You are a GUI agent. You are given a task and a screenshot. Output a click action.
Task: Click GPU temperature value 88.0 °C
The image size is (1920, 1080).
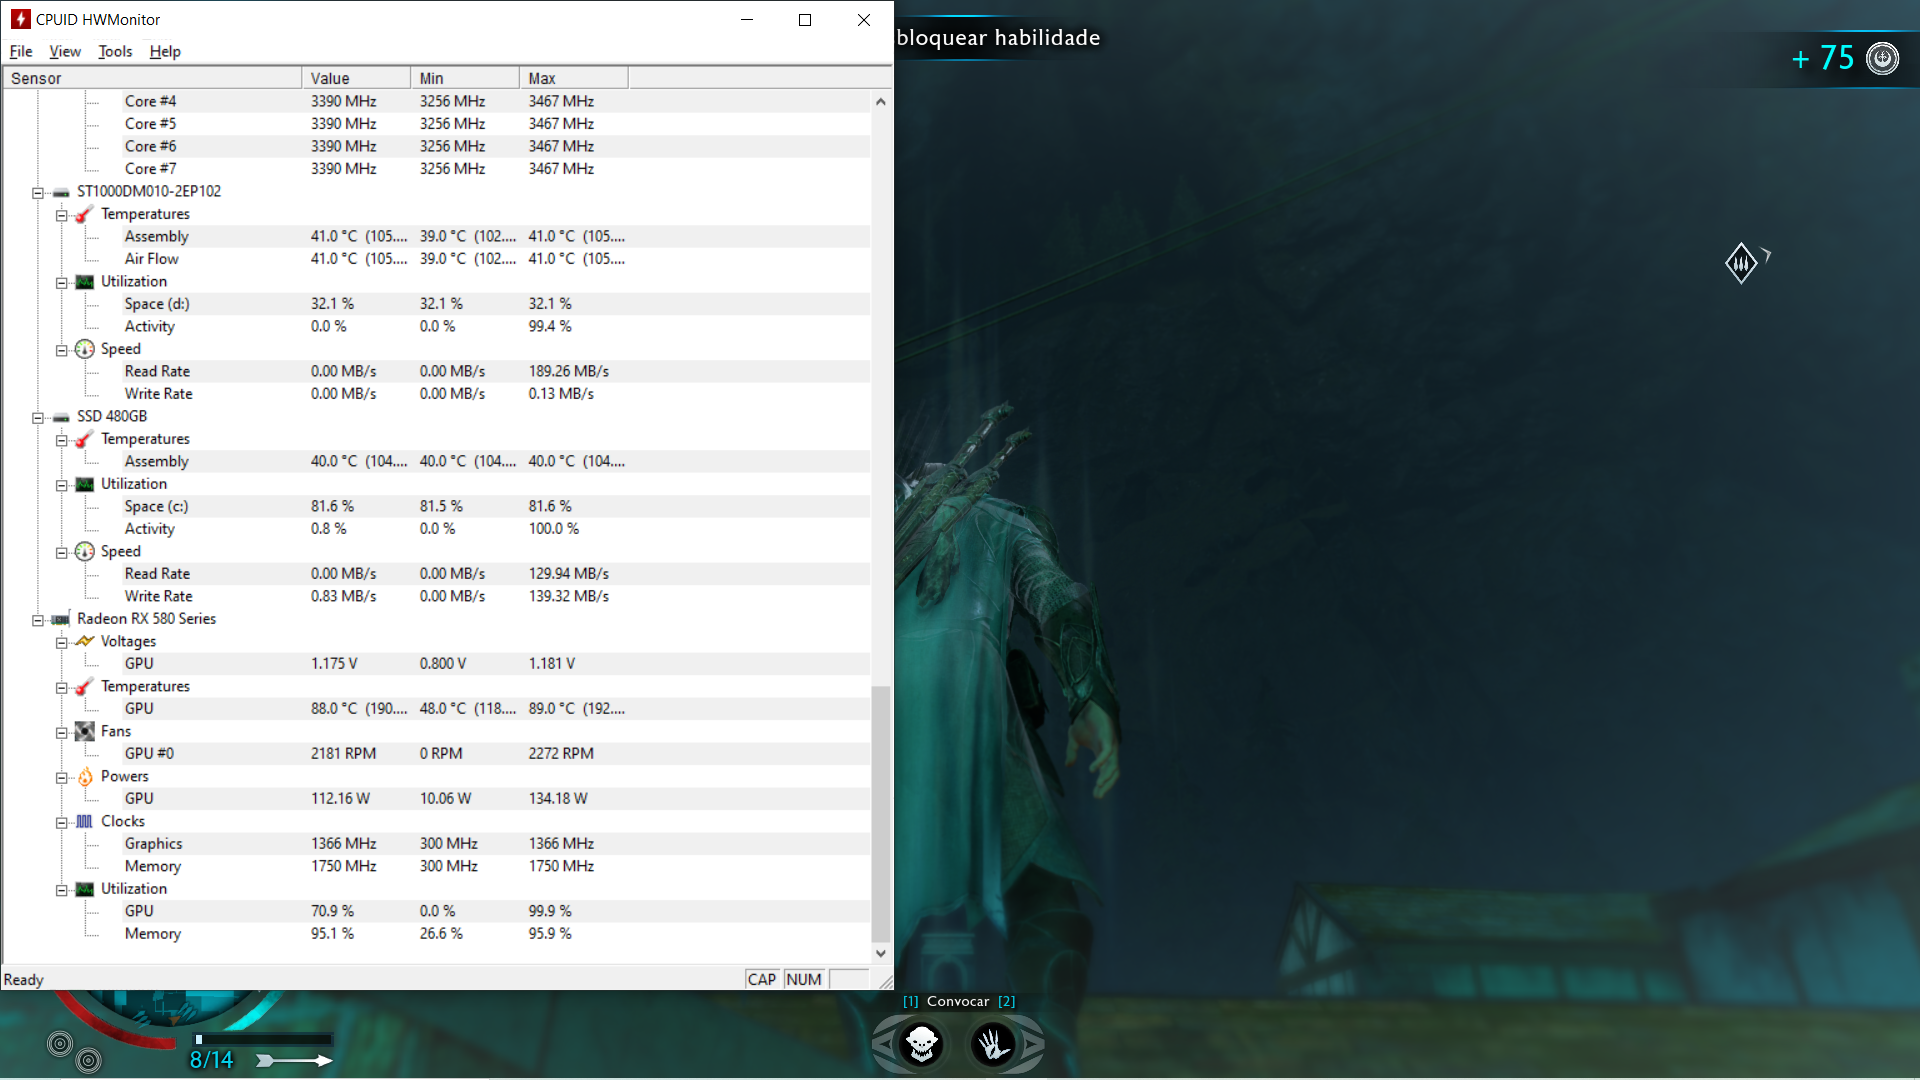[359, 709]
